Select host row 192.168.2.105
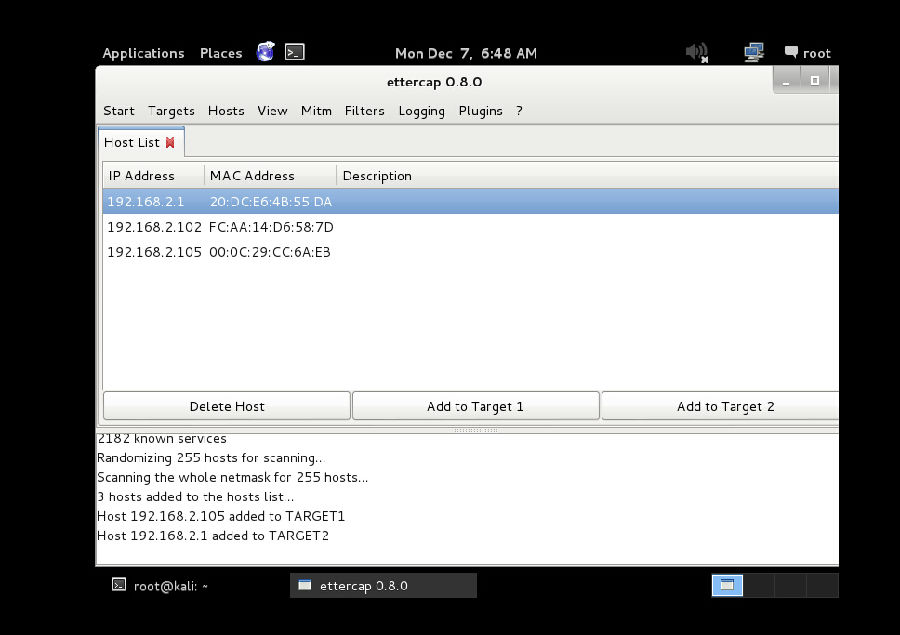This screenshot has height=635, width=900. [471, 252]
